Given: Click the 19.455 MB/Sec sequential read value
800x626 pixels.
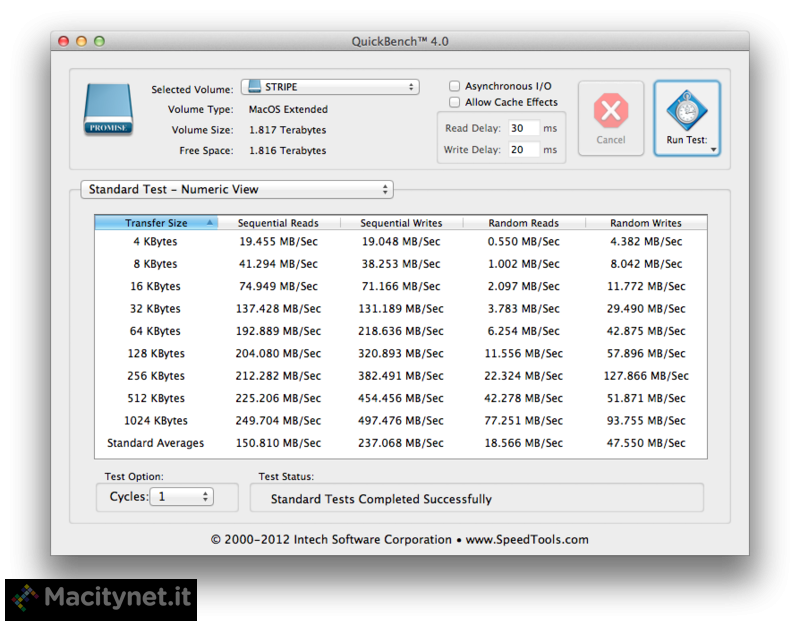Looking at the screenshot, I should click(279, 241).
